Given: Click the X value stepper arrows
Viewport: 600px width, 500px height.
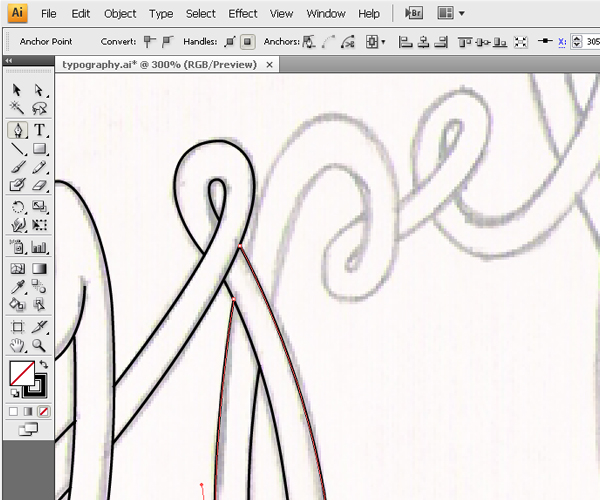Looking at the screenshot, I should [x=577, y=41].
